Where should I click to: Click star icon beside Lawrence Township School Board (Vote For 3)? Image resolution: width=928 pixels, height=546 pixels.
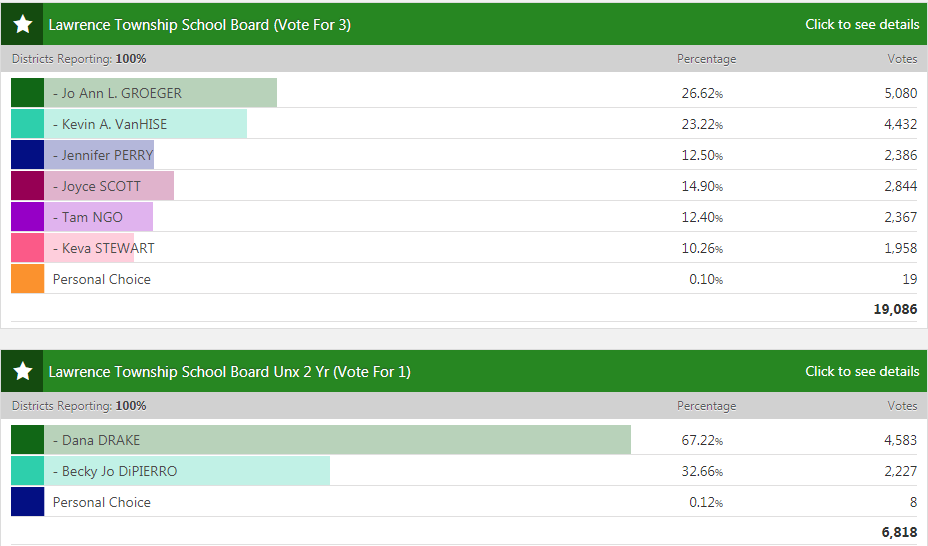tap(23, 24)
